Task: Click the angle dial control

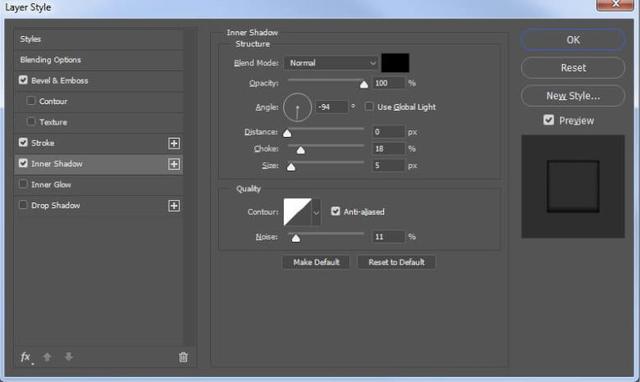Action: 297,107
